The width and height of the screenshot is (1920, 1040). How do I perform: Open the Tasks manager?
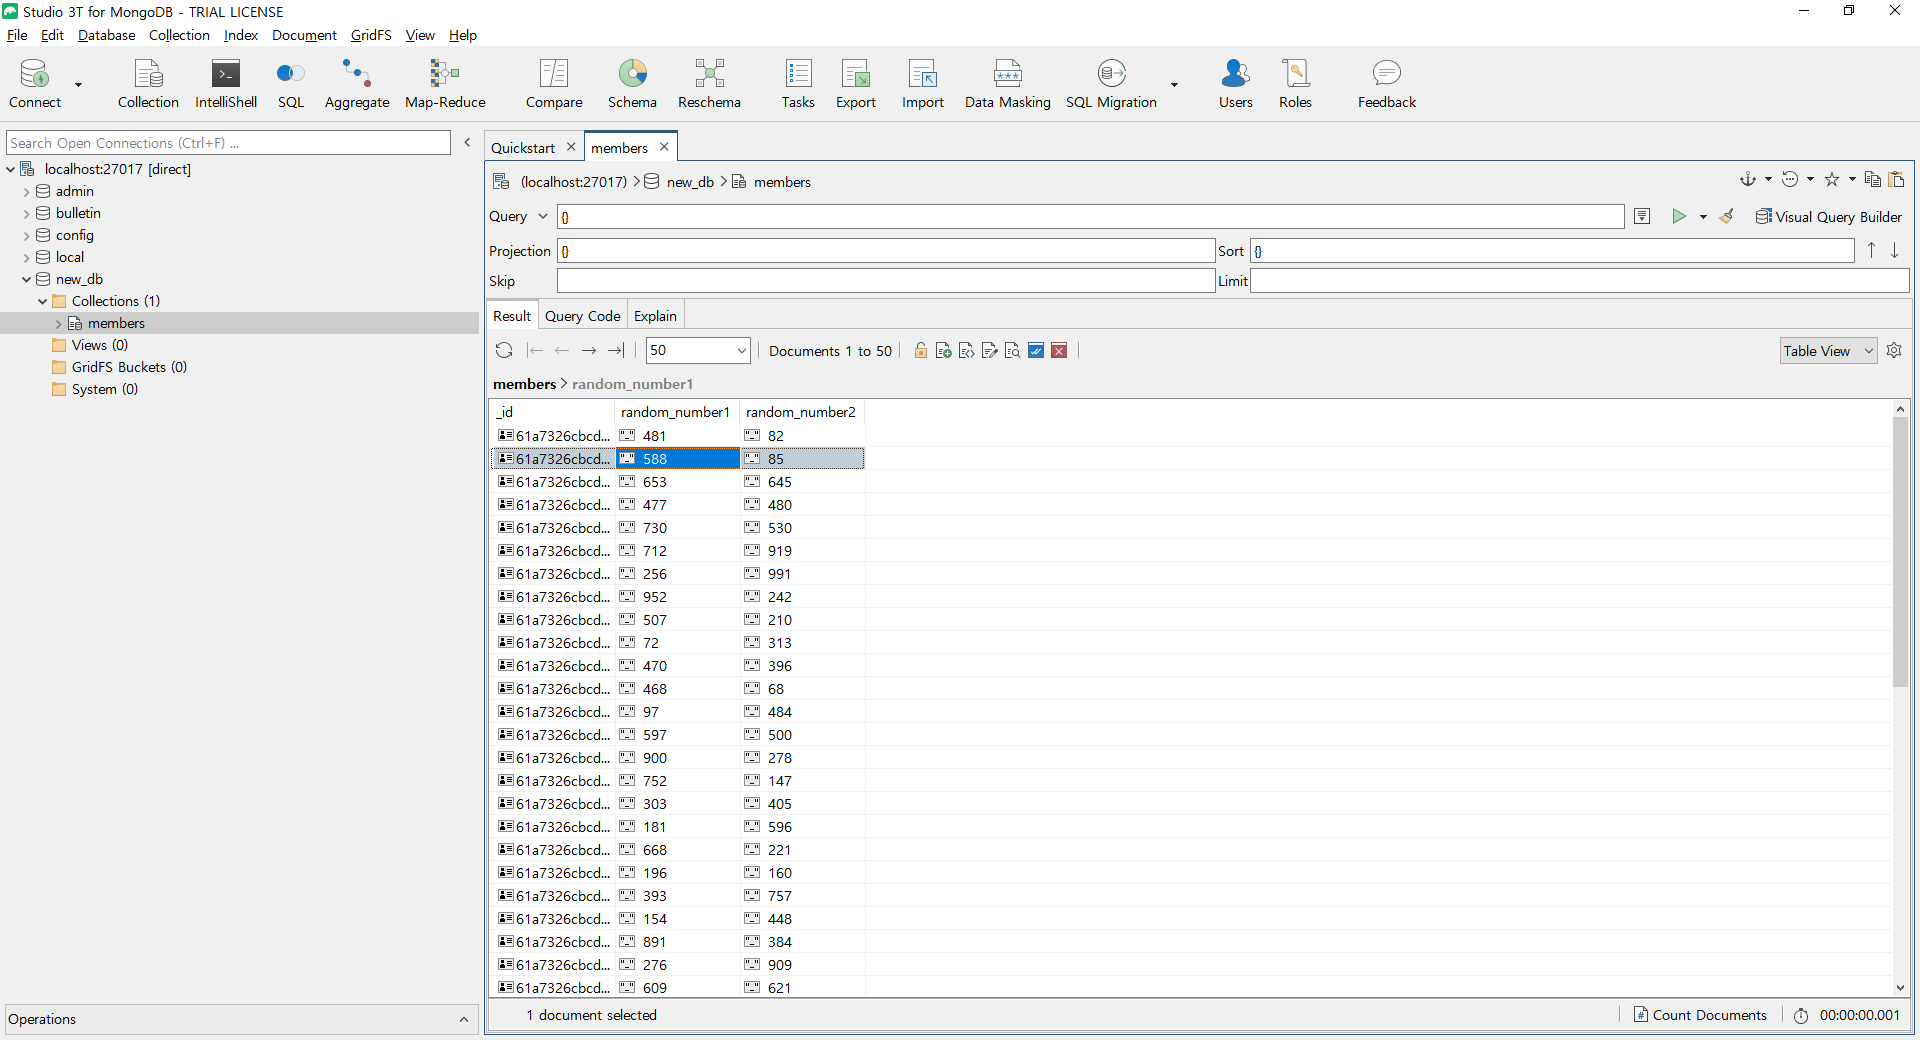[x=798, y=84]
